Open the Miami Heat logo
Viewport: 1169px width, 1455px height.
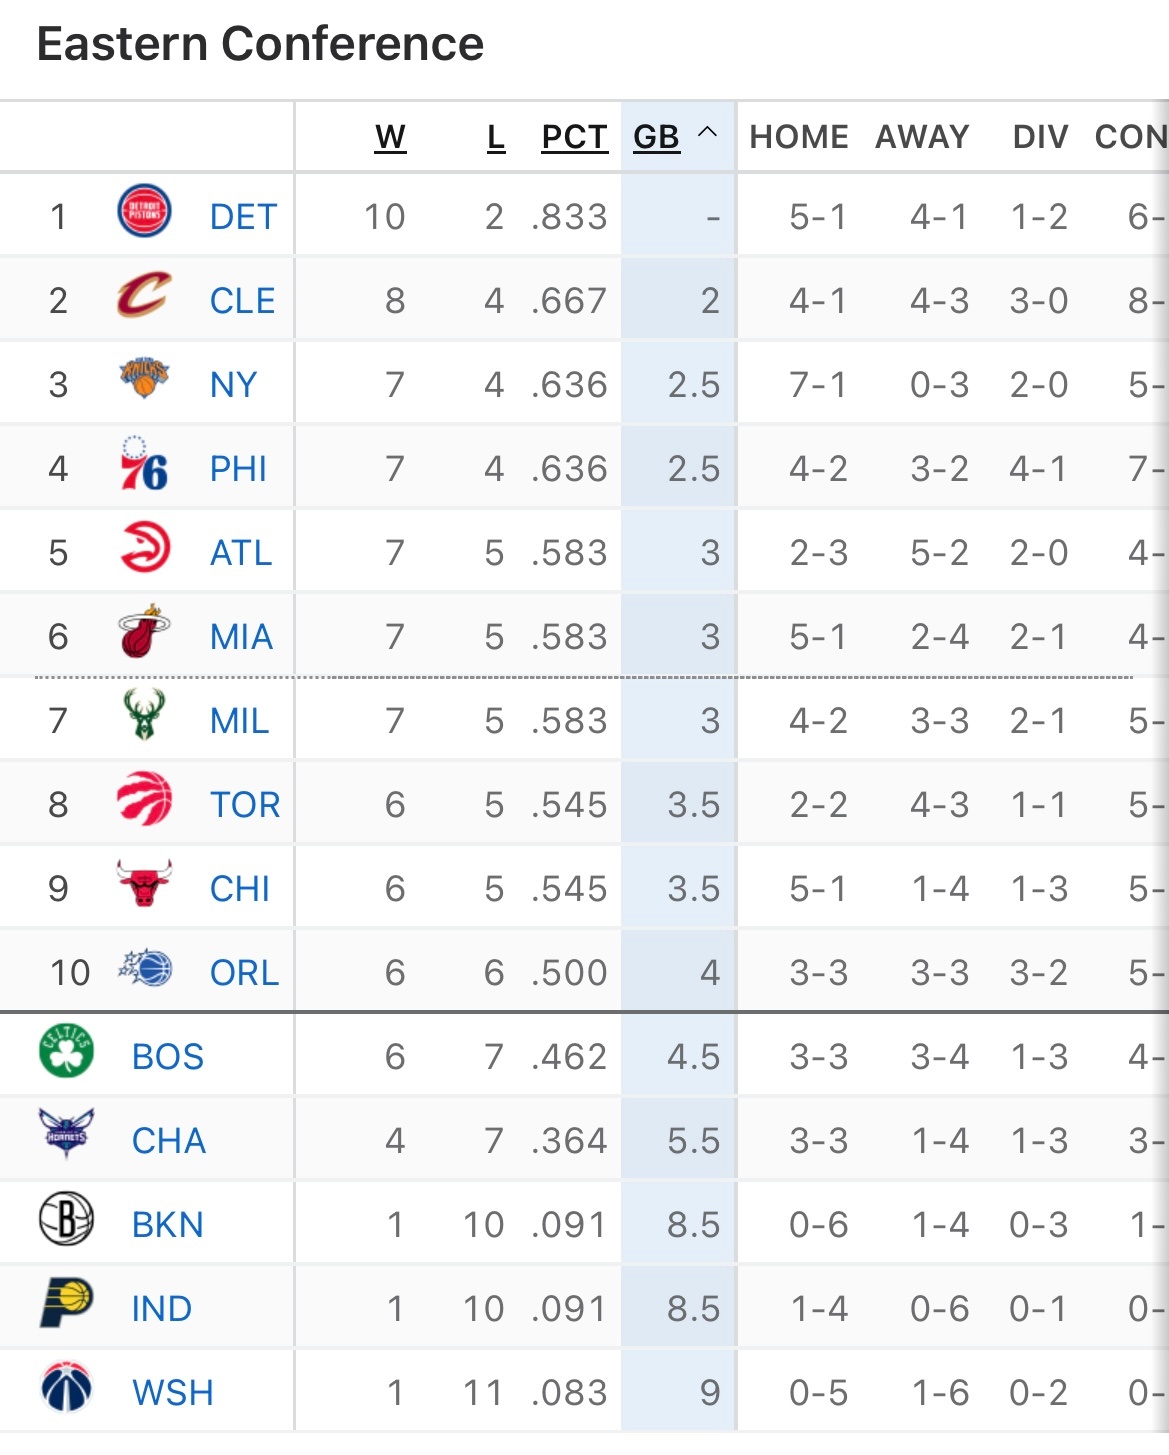click(144, 631)
